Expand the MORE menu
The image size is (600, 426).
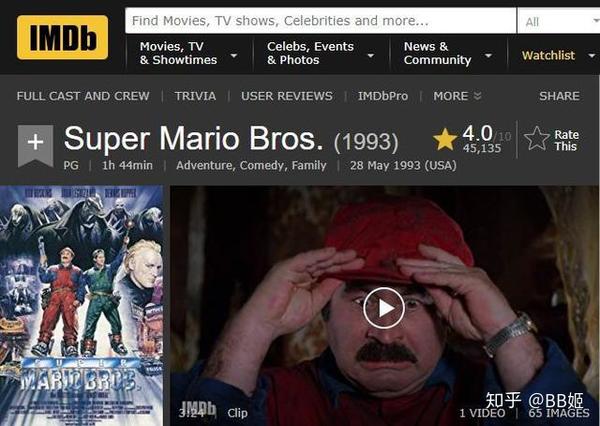coord(457,96)
